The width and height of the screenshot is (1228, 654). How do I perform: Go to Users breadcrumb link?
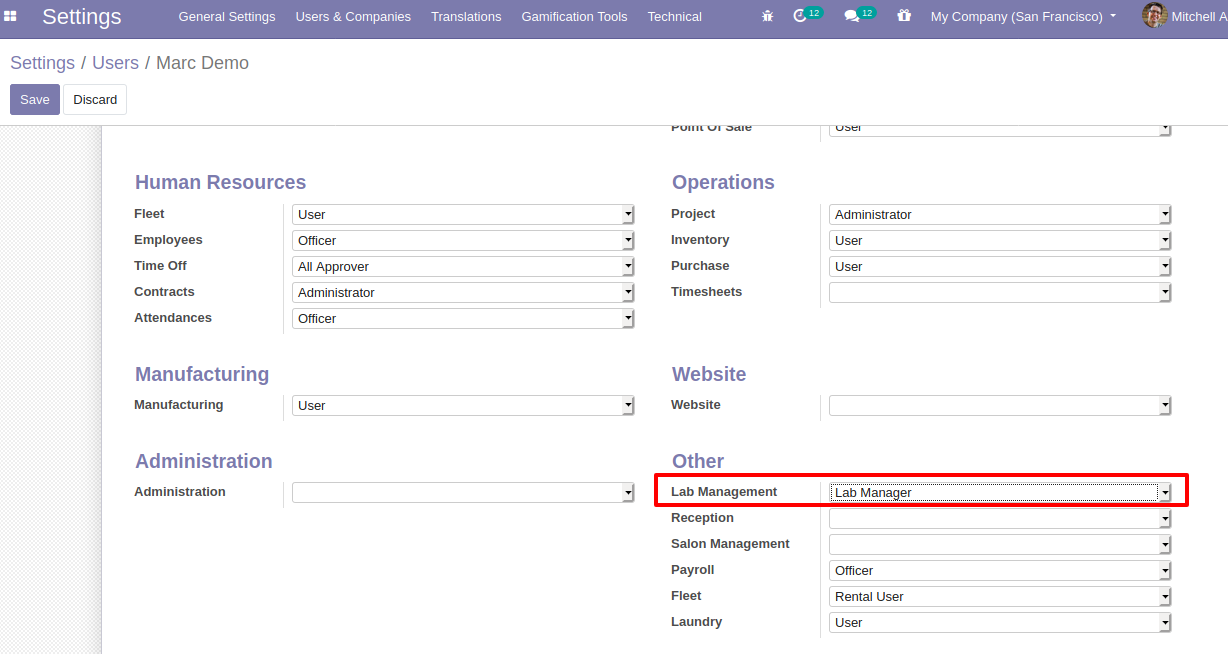[x=115, y=63]
